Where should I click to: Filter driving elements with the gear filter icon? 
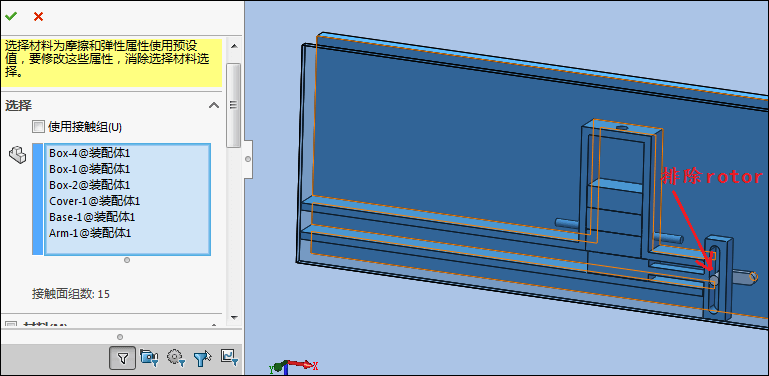(176, 357)
